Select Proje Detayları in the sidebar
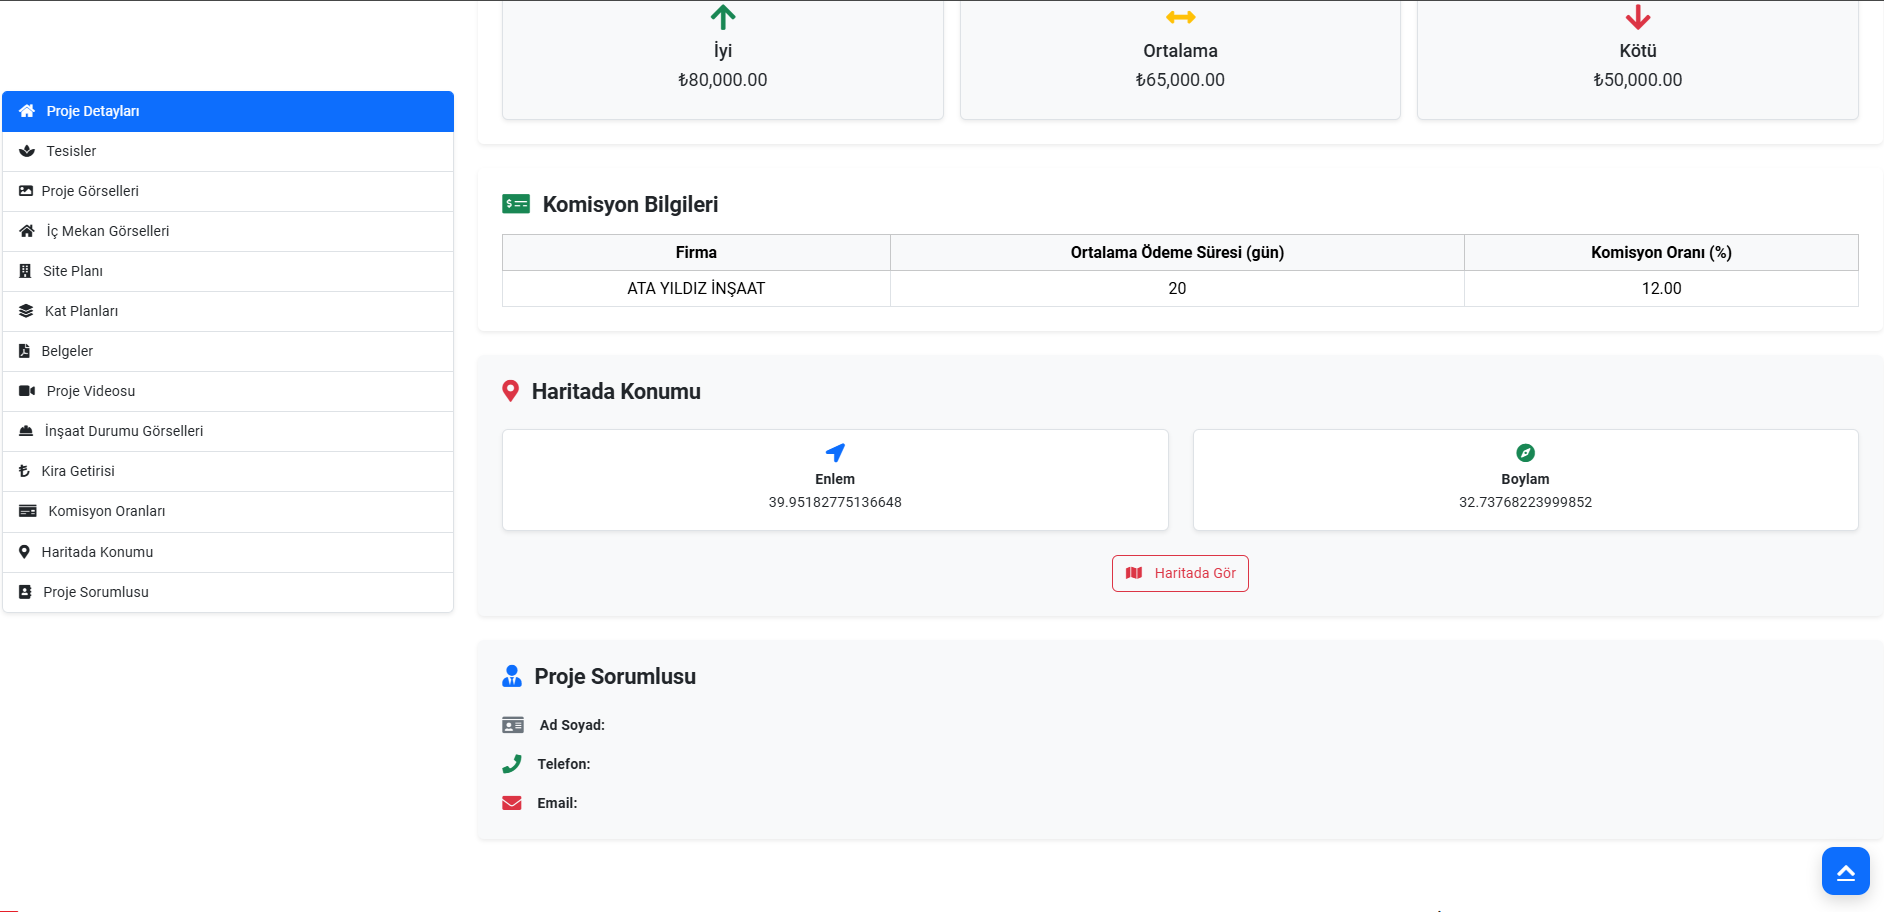This screenshot has height=912, width=1884. (228, 111)
